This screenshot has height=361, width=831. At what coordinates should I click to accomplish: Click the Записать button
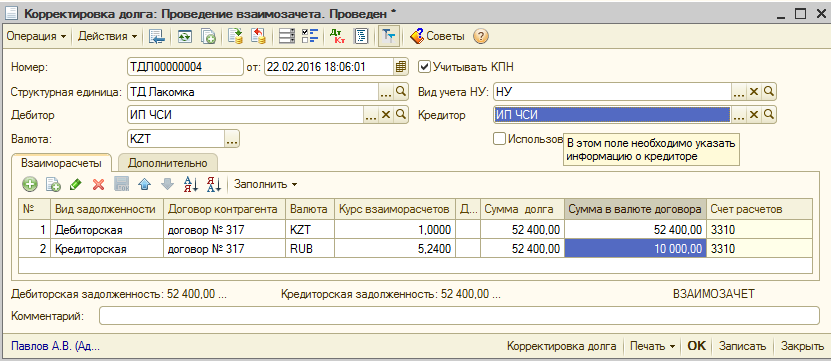742,346
